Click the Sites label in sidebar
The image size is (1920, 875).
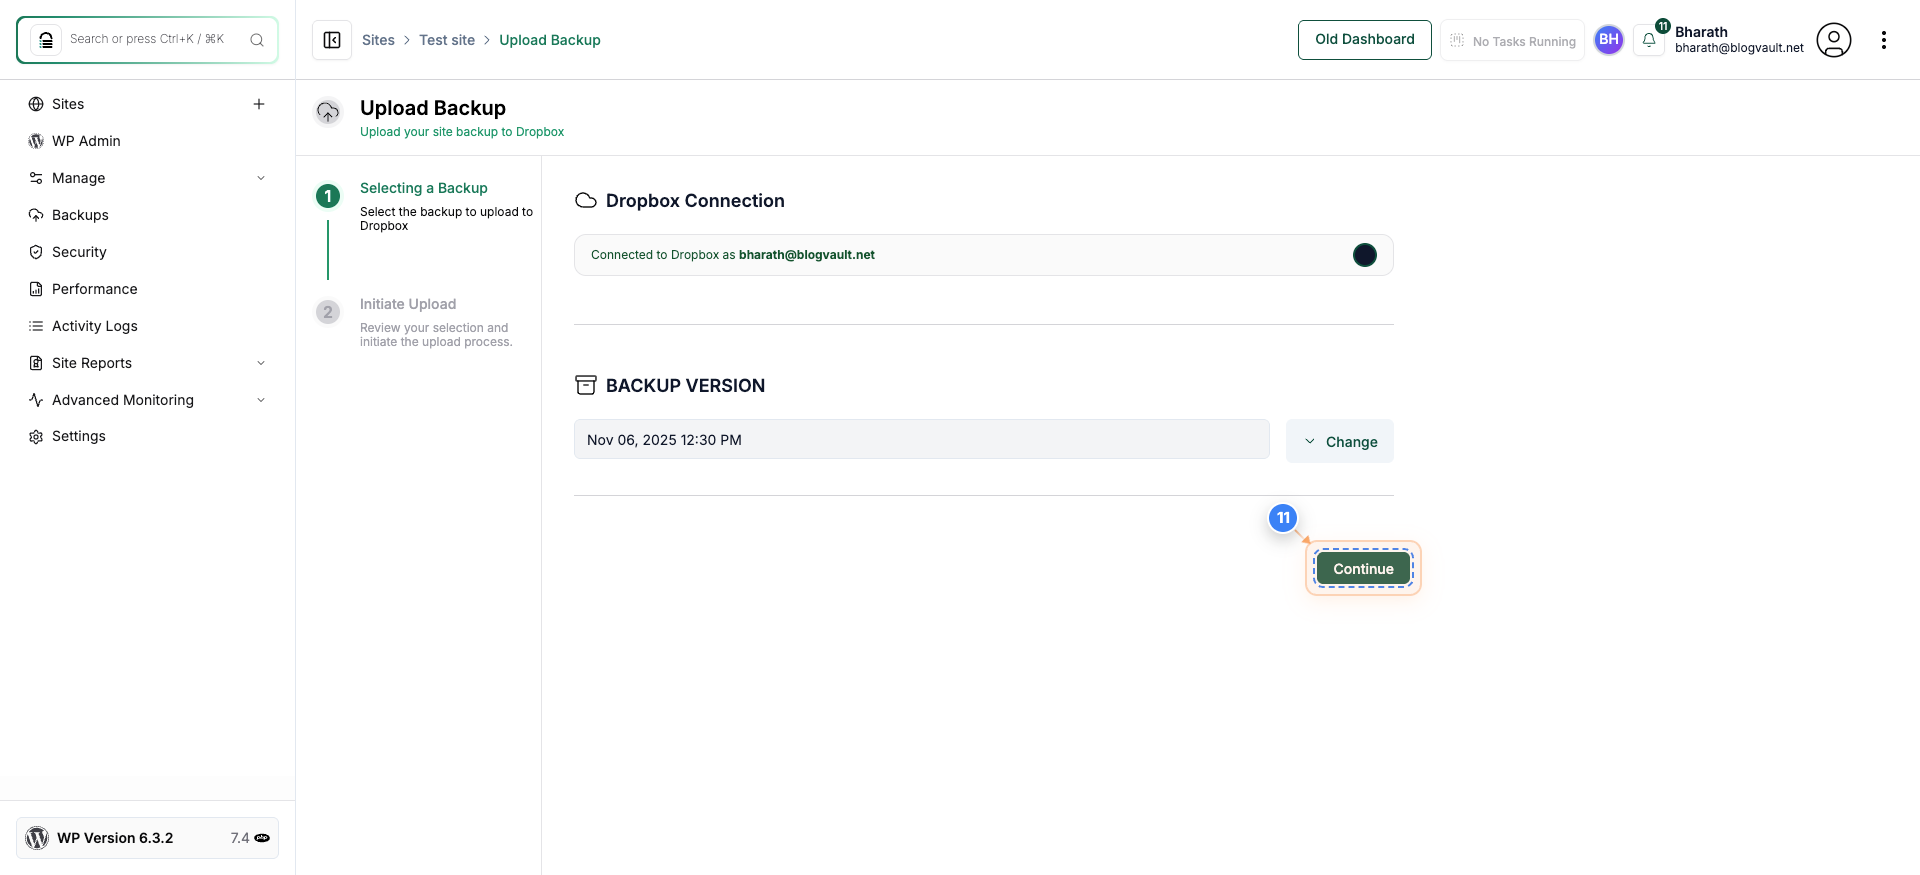[x=68, y=104]
